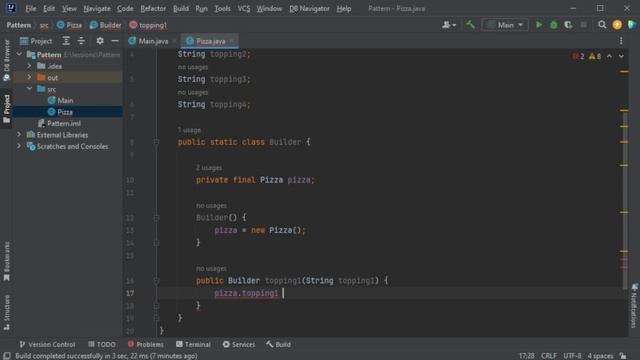Run with coverage icon
640x360 pixels.
click(568, 25)
